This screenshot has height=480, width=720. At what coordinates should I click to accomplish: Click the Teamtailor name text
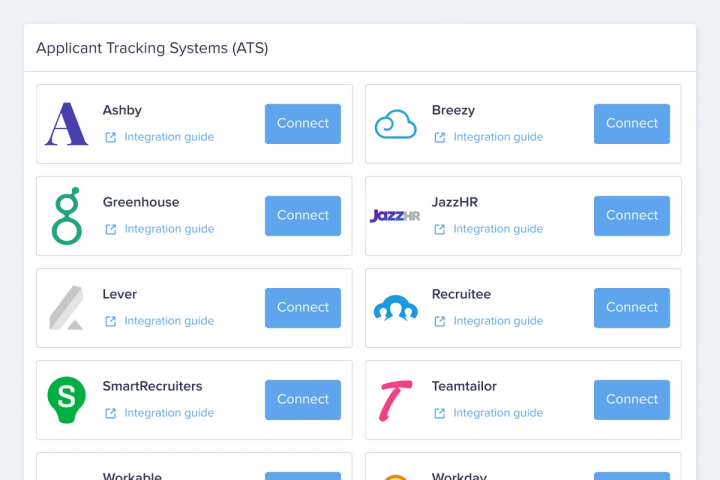tap(464, 386)
